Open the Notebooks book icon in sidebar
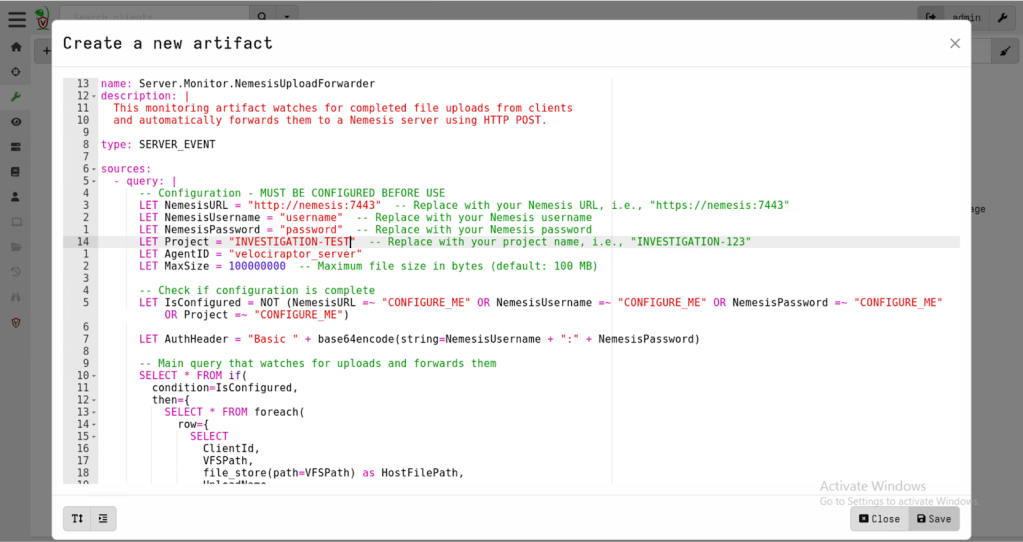The width and height of the screenshot is (1023, 542). [16, 172]
